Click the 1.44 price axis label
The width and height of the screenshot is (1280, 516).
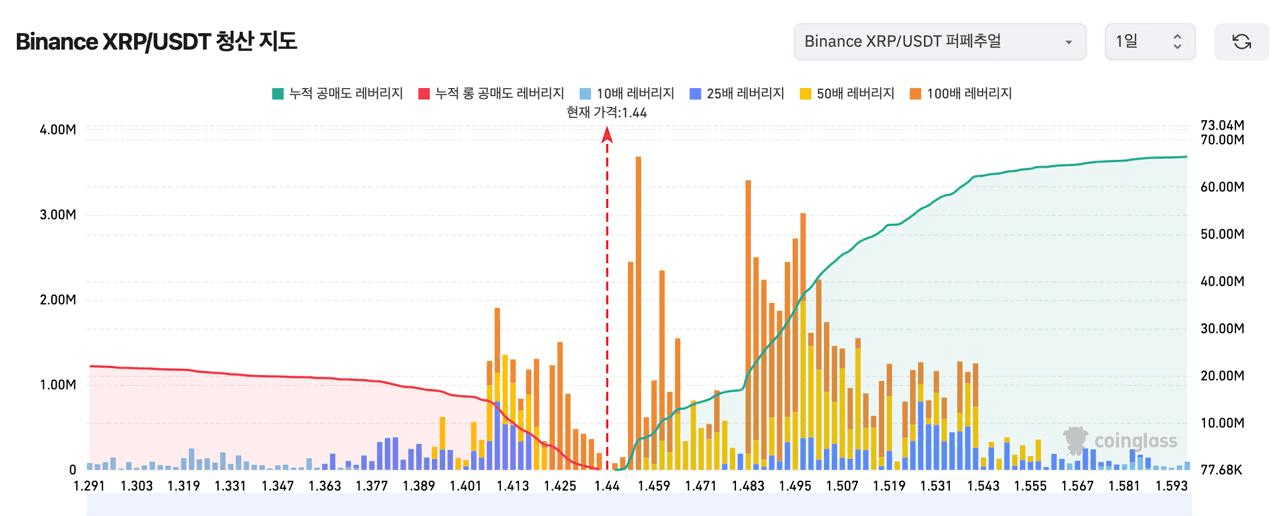pos(606,486)
